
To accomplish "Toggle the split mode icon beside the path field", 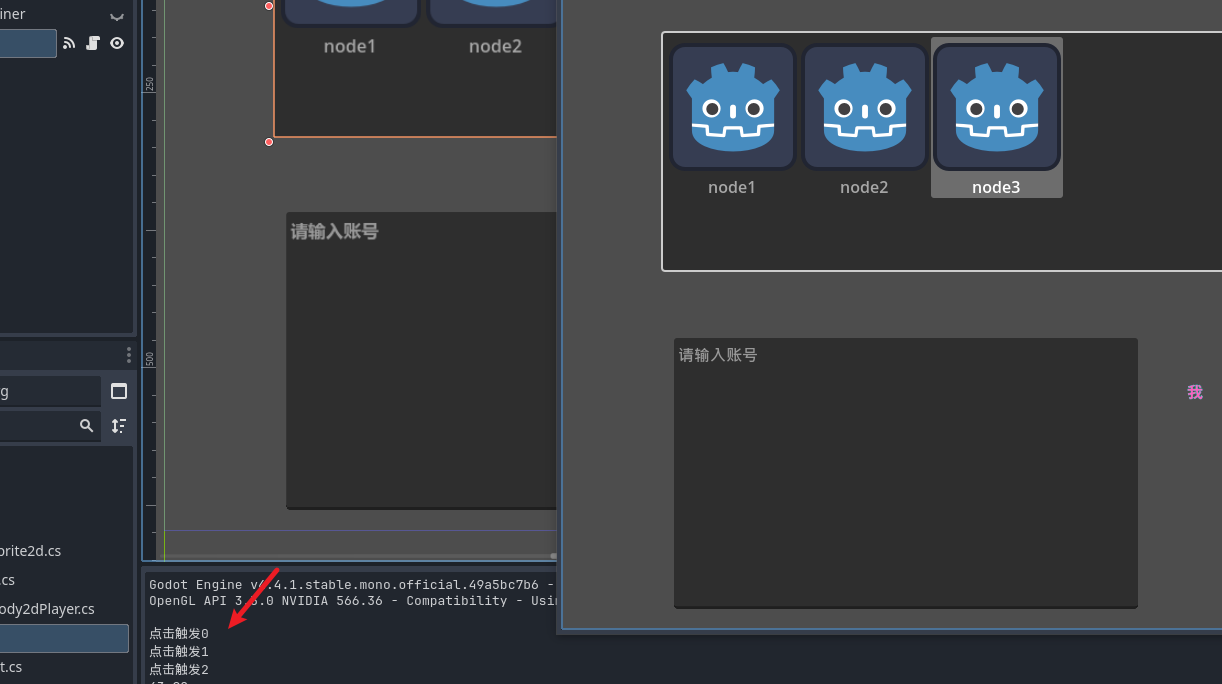I will point(119,391).
